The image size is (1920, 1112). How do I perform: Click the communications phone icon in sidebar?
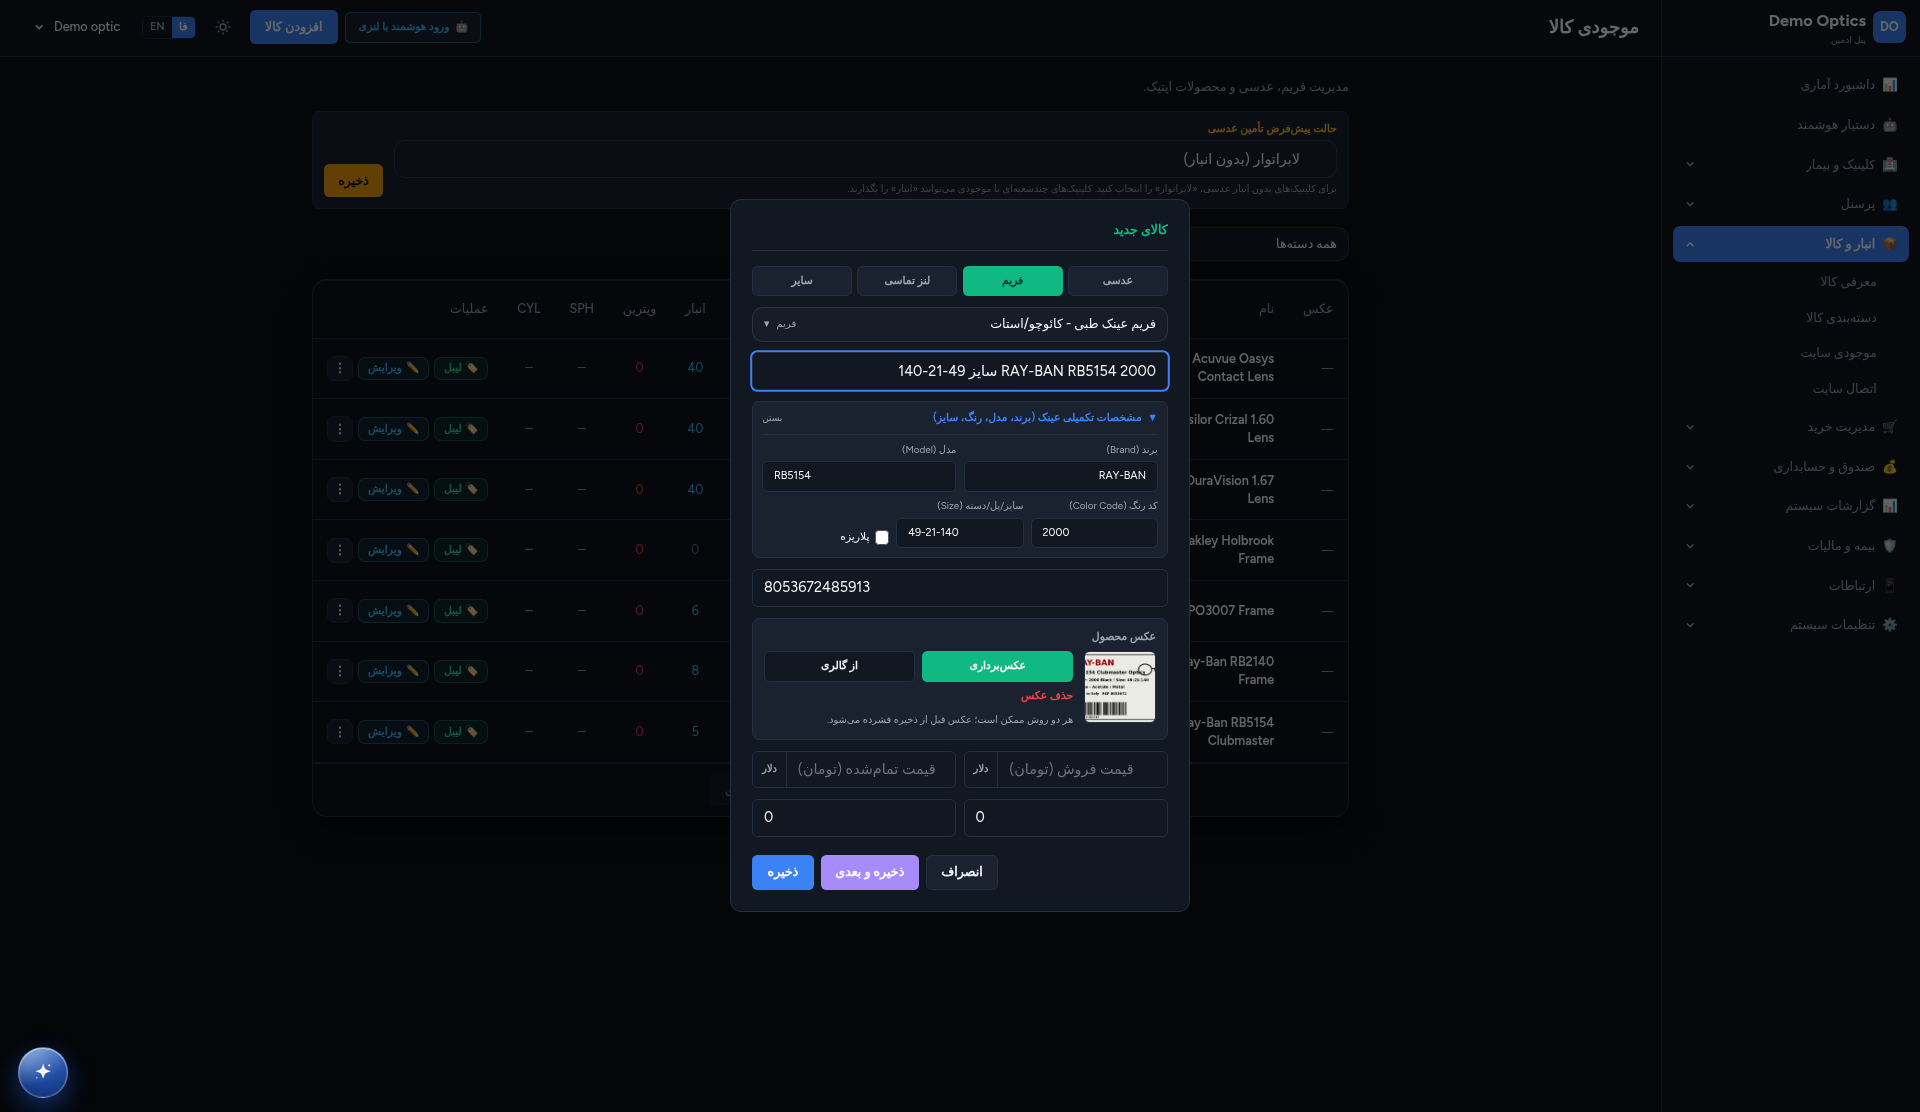point(1890,586)
